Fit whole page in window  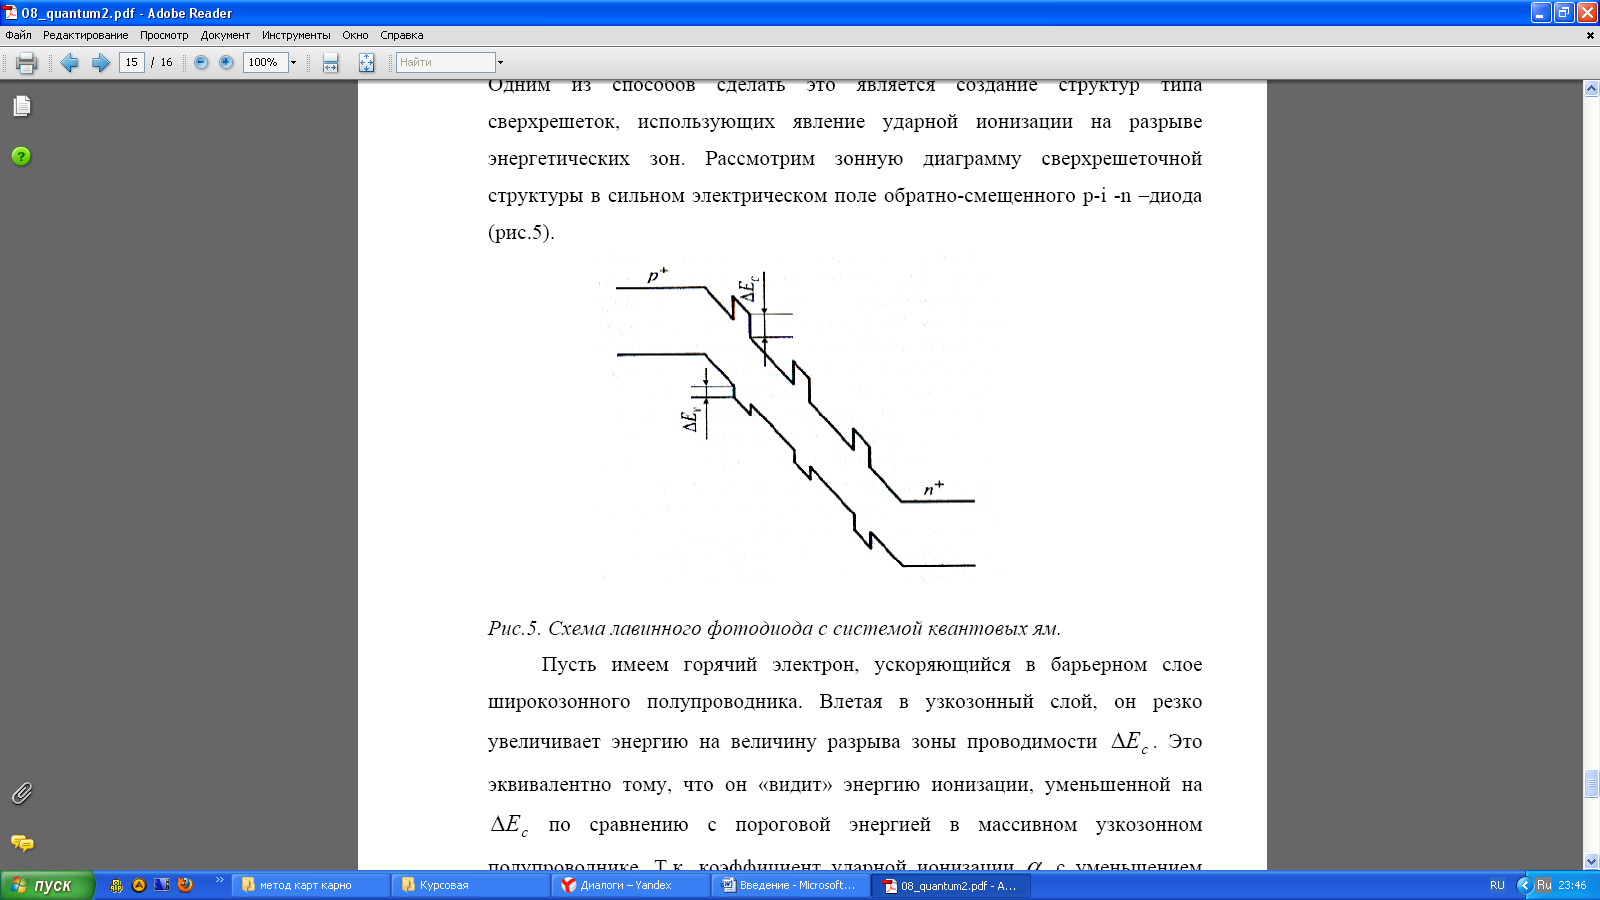[366, 63]
